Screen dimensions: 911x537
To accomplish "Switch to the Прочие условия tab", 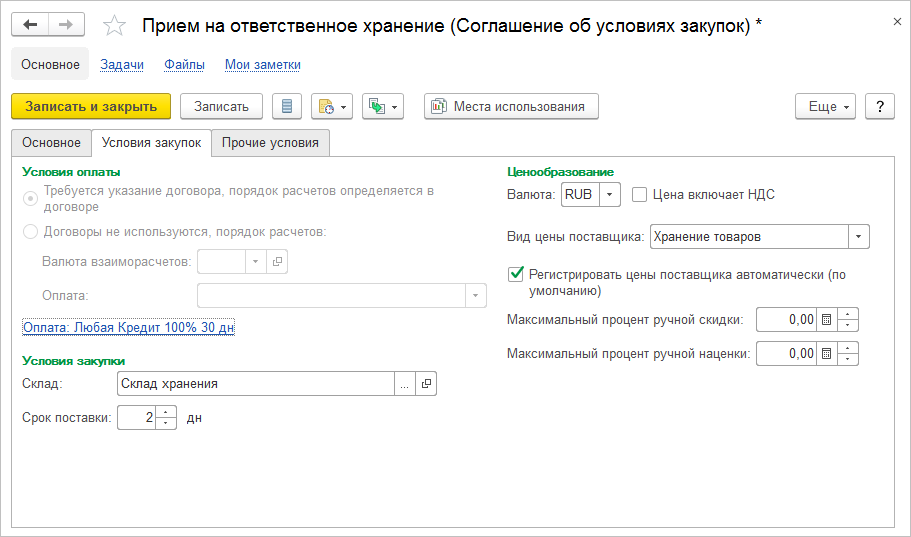I will pyautogui.click(x=270, y=143).
